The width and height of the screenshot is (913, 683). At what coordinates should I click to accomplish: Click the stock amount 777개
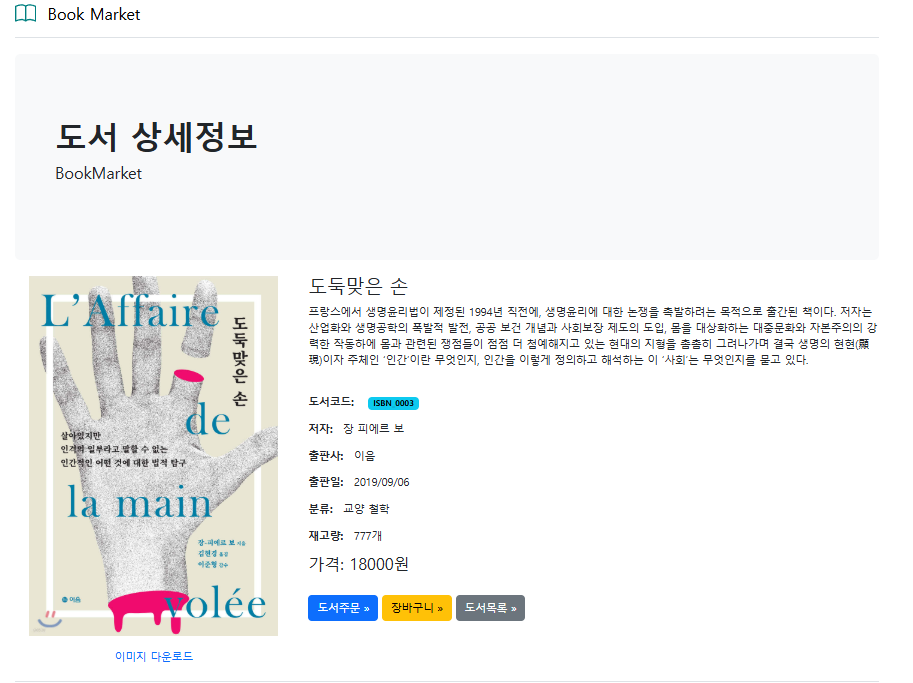pos(368,536)
